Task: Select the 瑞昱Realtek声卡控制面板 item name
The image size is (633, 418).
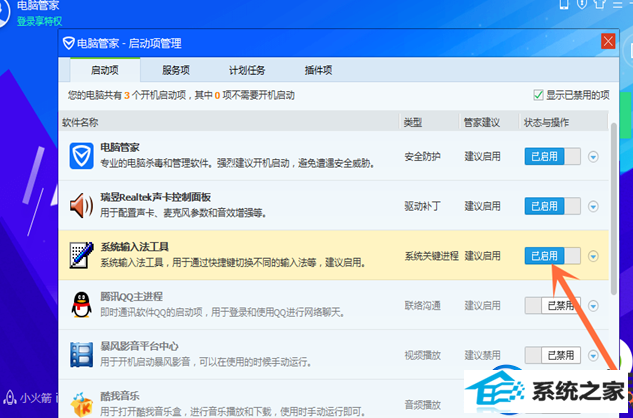Action: [x=155, y=197]
